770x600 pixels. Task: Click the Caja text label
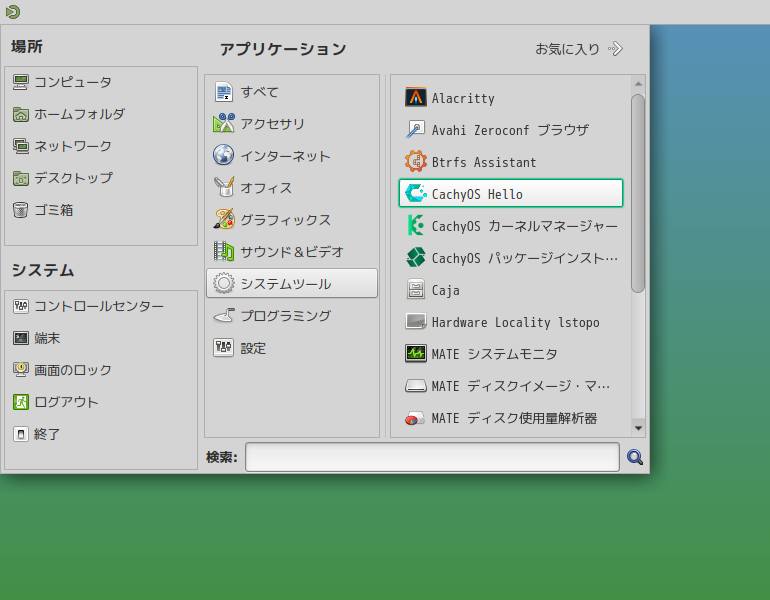445,291
